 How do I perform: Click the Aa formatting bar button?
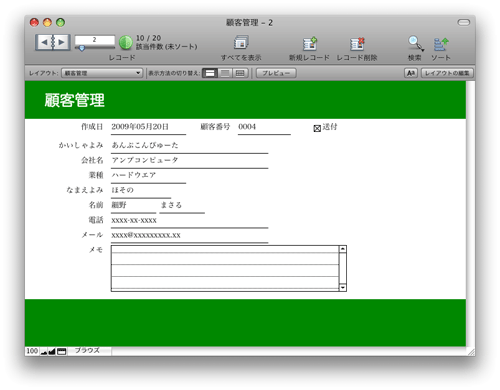(x=411, y=73)
